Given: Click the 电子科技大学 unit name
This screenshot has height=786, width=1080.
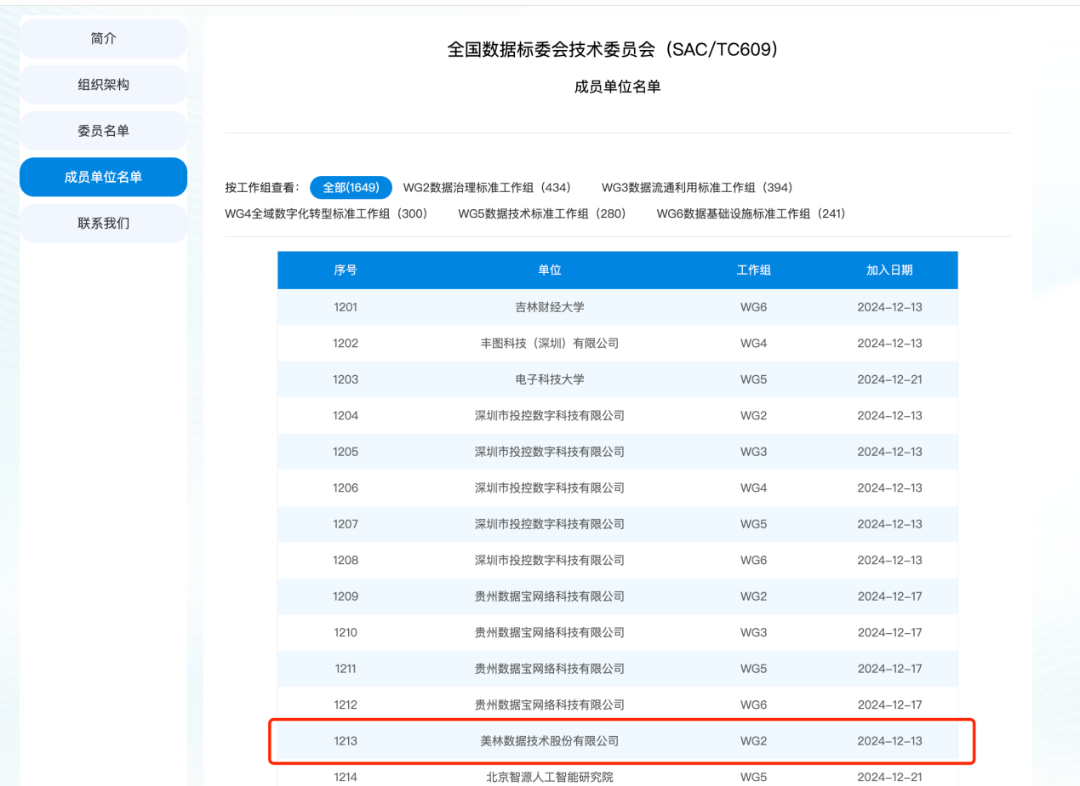Looking at the screenshot, I should click(x=549, y=379).
